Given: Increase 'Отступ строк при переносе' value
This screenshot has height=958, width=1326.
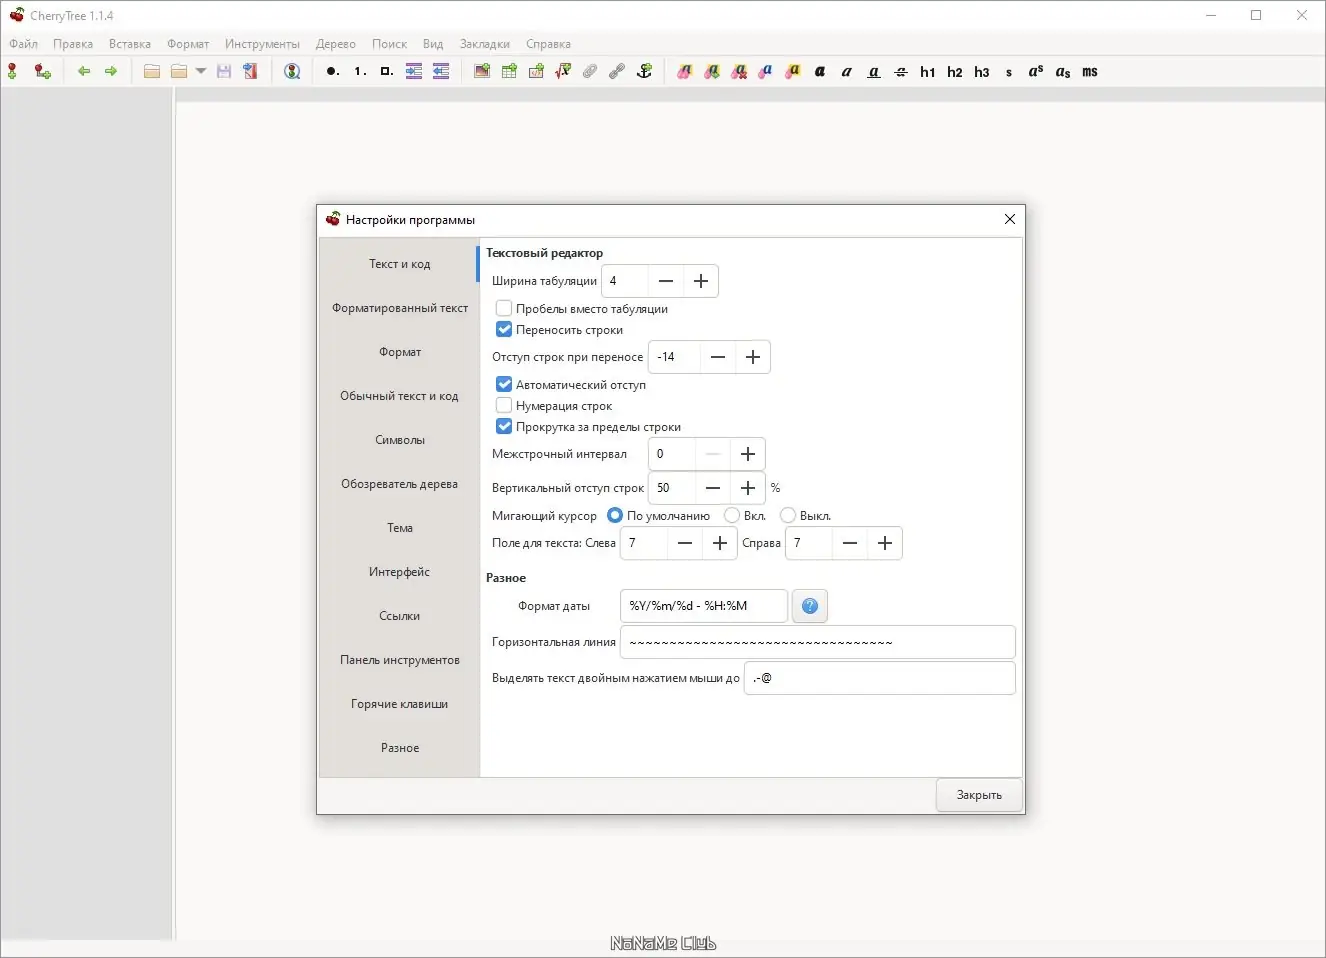Looking at the screenshot, I should click(753, 357).
